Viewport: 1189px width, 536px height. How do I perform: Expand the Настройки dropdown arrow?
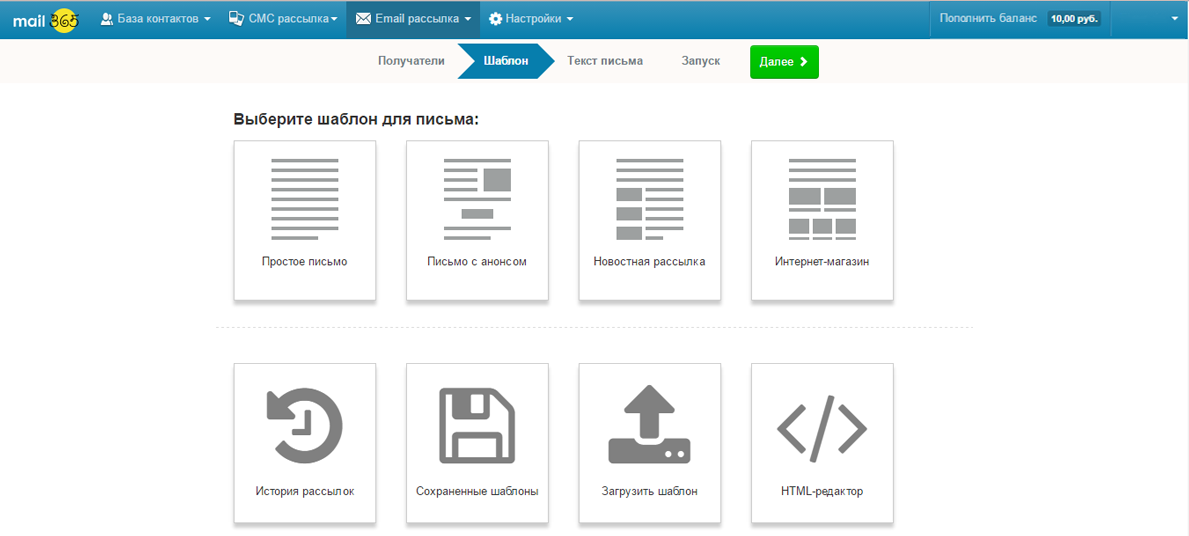[569, 20]
